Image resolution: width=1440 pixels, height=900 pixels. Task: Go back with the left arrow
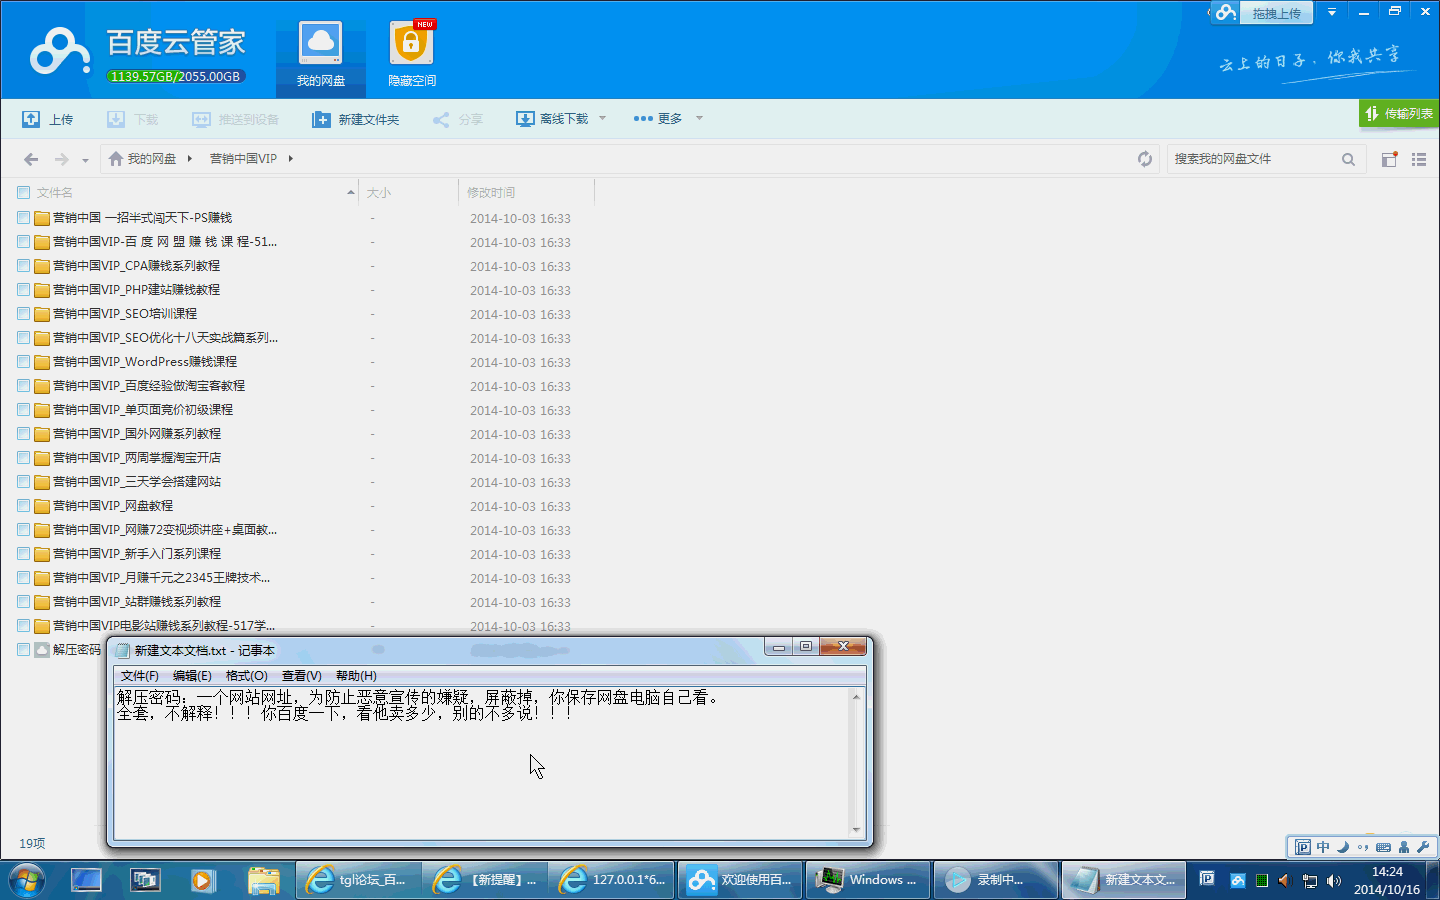[x=31, y=159]
